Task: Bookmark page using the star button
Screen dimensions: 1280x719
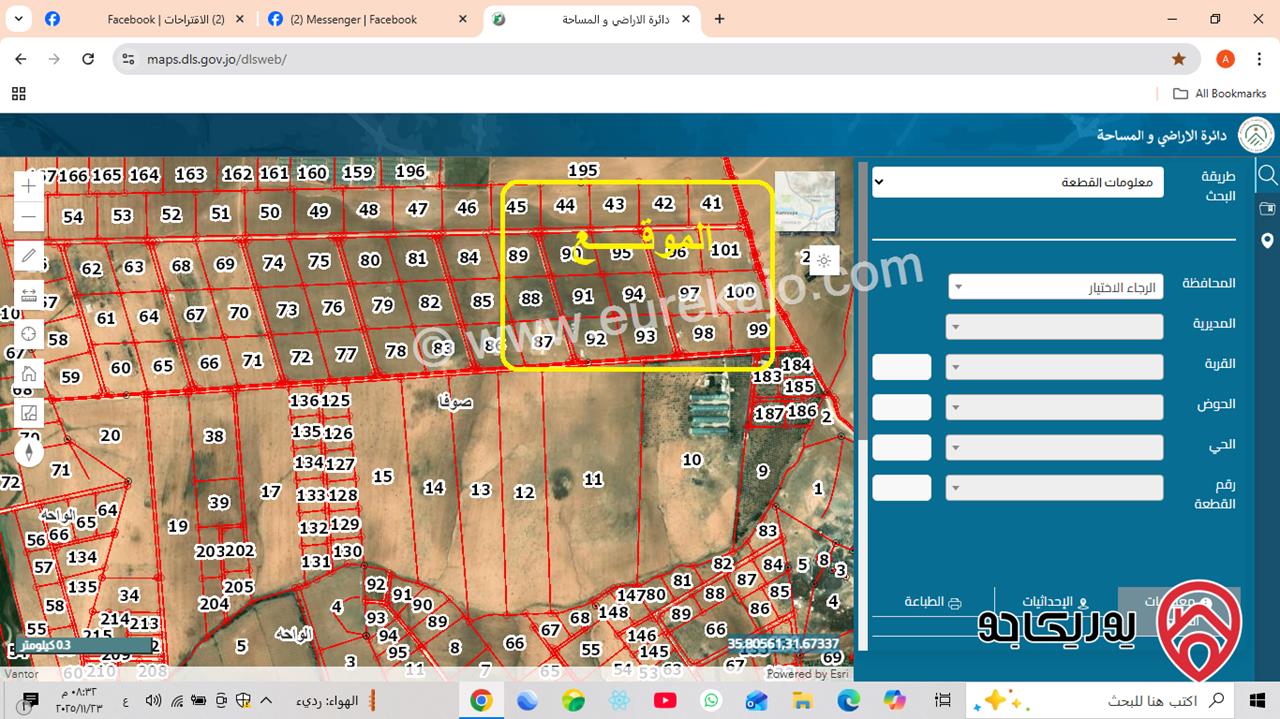Action: (x=1179, y=59)
